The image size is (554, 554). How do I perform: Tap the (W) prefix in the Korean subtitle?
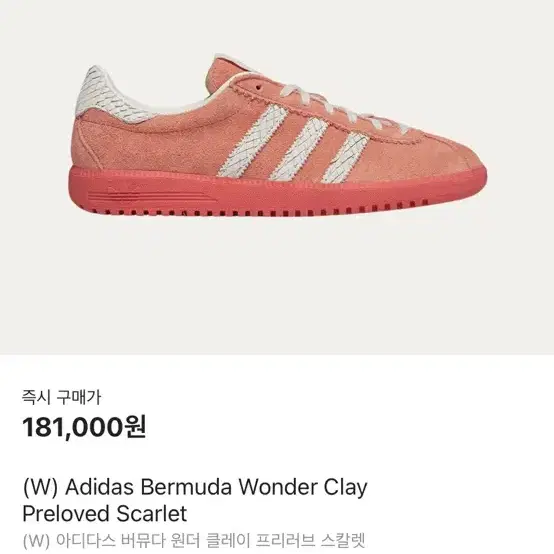[x=36, y=541]
